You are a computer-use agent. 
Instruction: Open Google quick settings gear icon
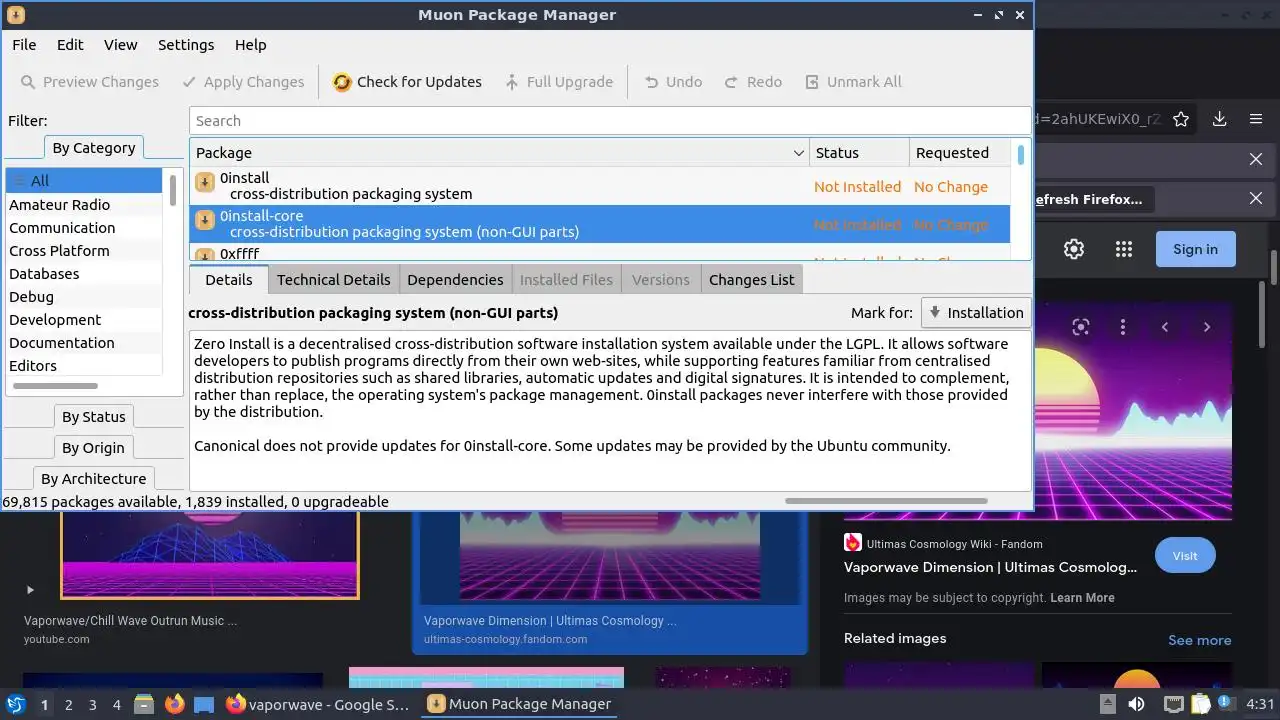[x=1074, y=249]
